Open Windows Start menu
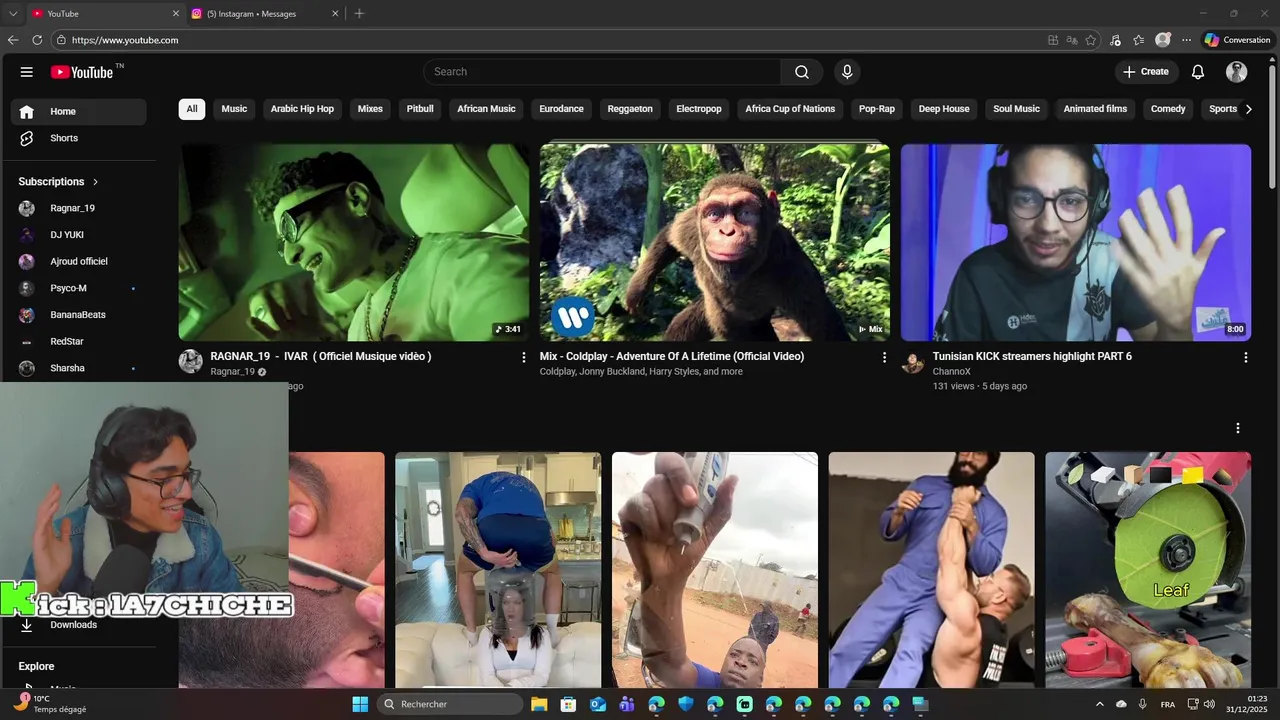 pos(360,704)
